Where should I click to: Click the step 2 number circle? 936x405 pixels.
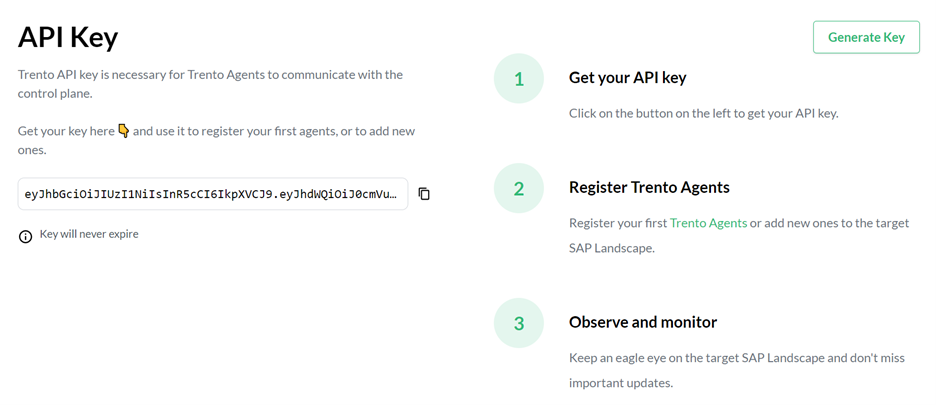pos(518,188)
